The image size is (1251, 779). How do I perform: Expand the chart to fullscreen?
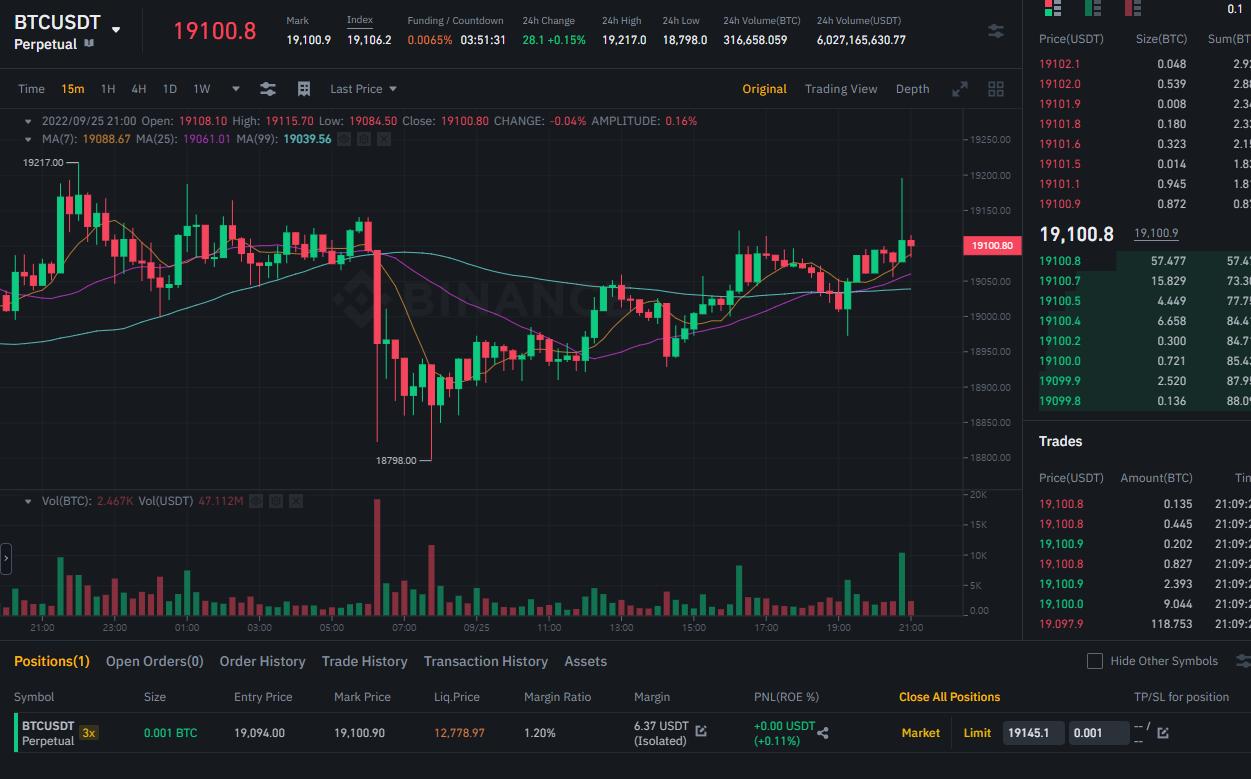[x=960, y=89]
